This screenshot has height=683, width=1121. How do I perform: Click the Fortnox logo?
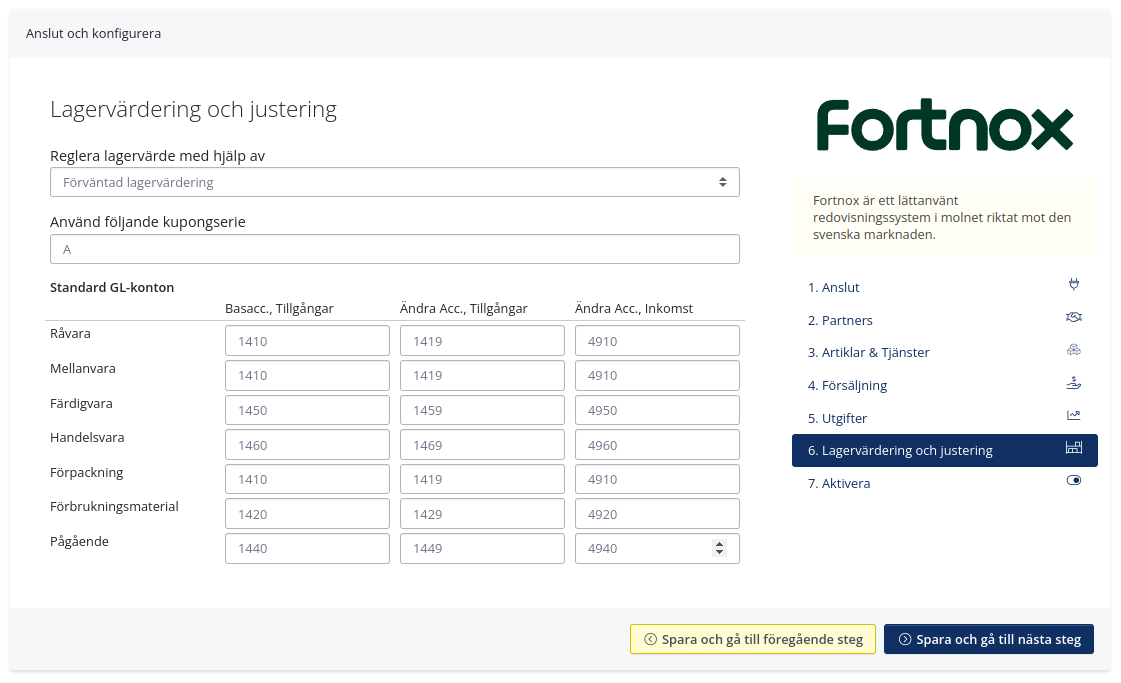[944, 126]
